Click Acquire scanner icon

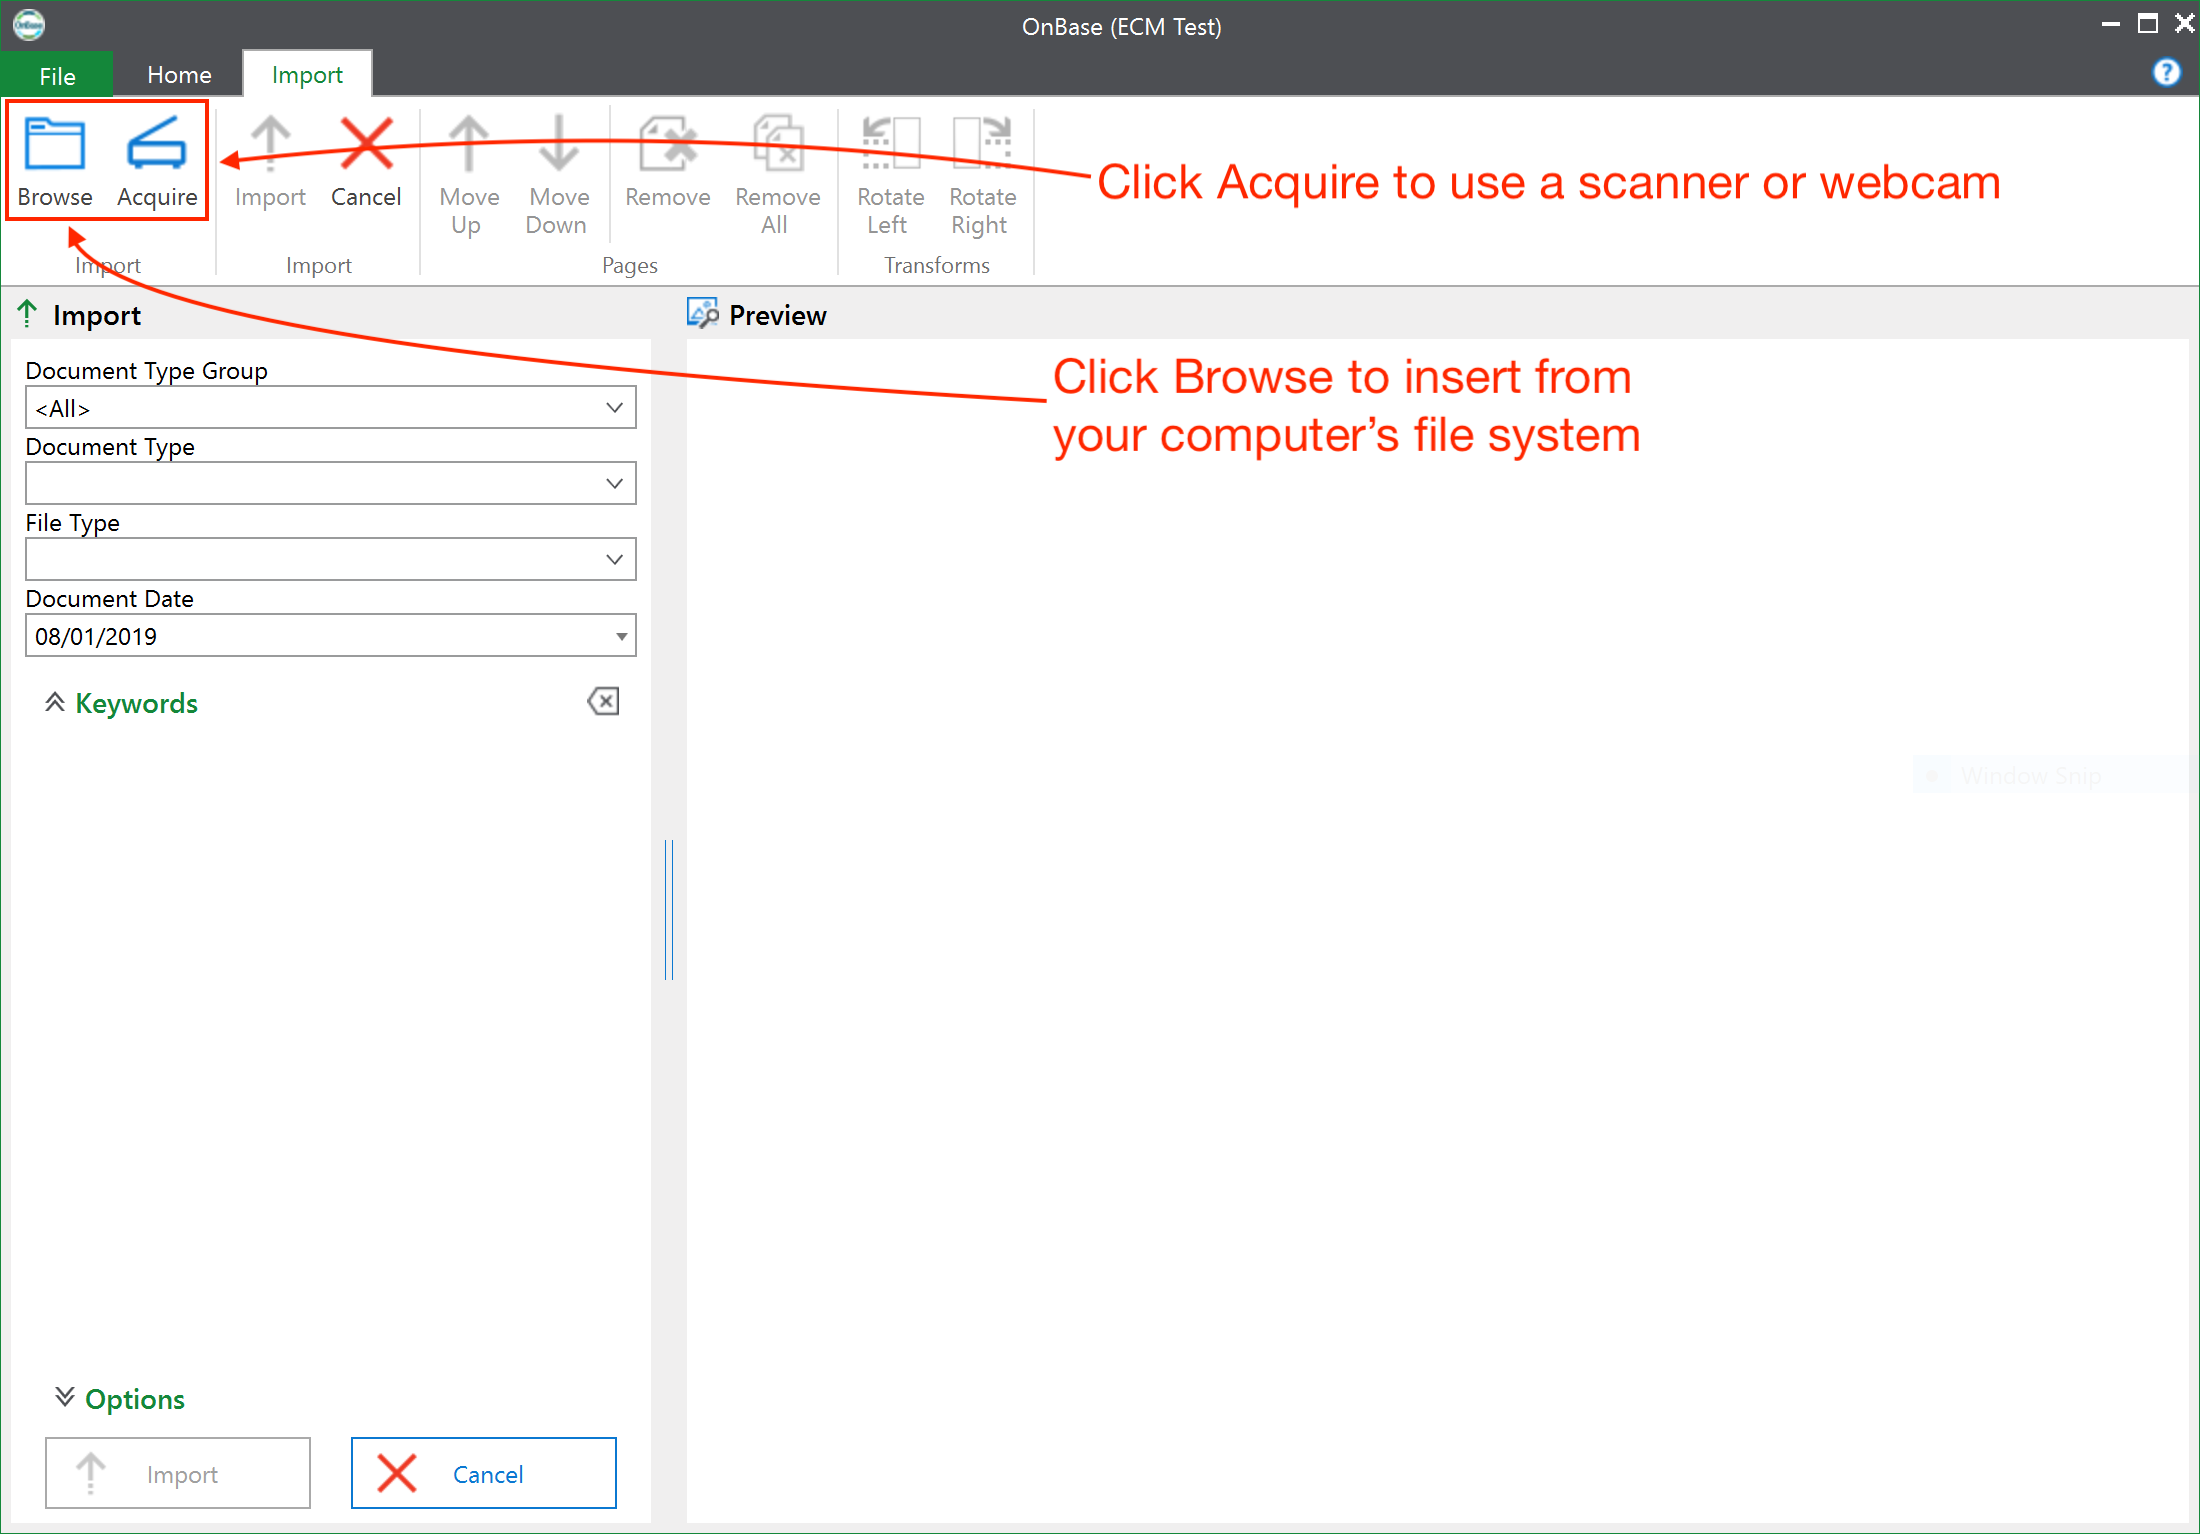(x=157, y=144)
